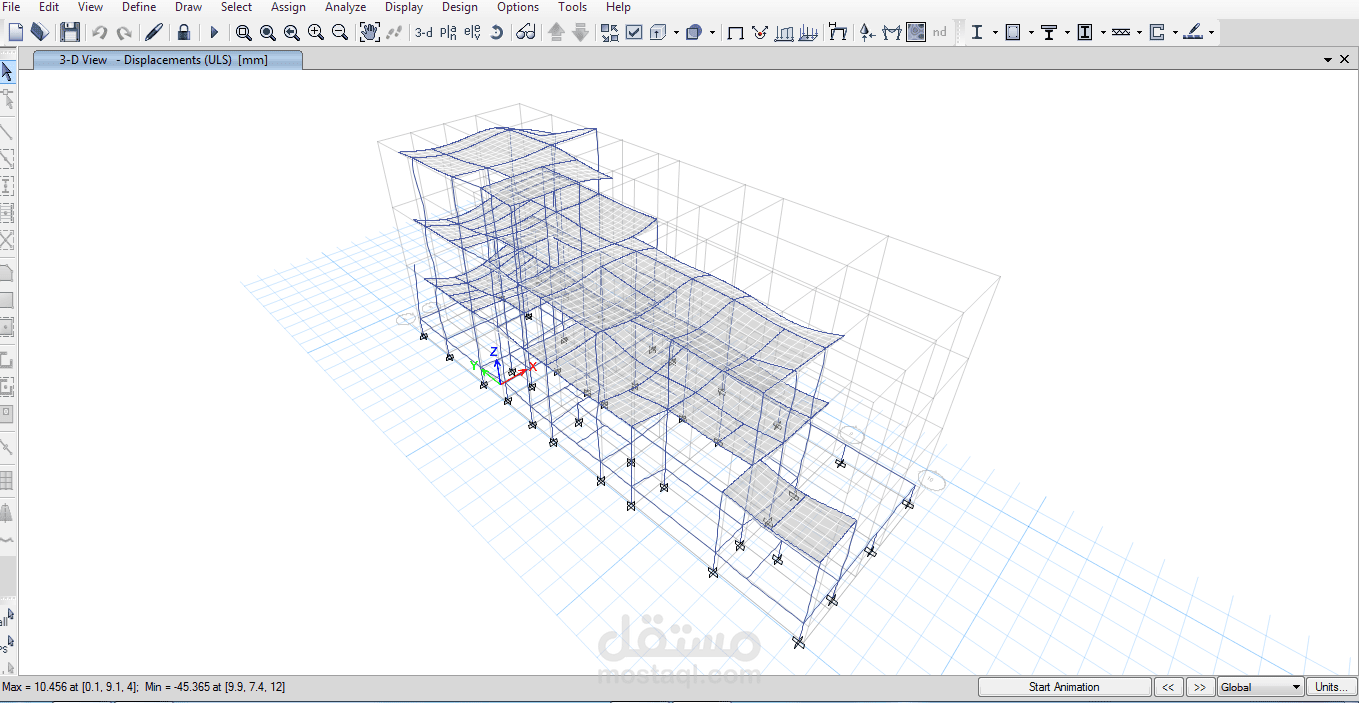Click the >> next step button

tap(1200, 687)
